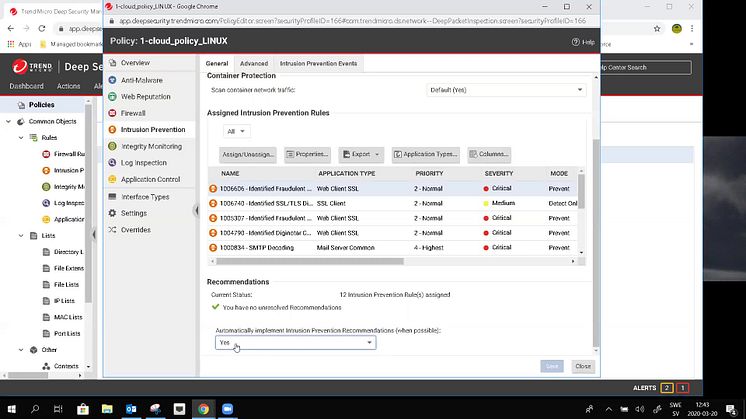
Task: Click the Help icon in policy header
Action: coord(583,42)
